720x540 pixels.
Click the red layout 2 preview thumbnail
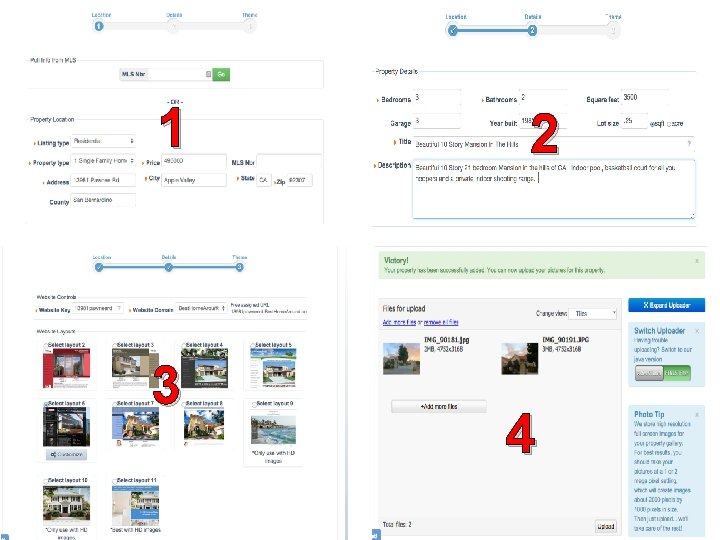point(67,368)
